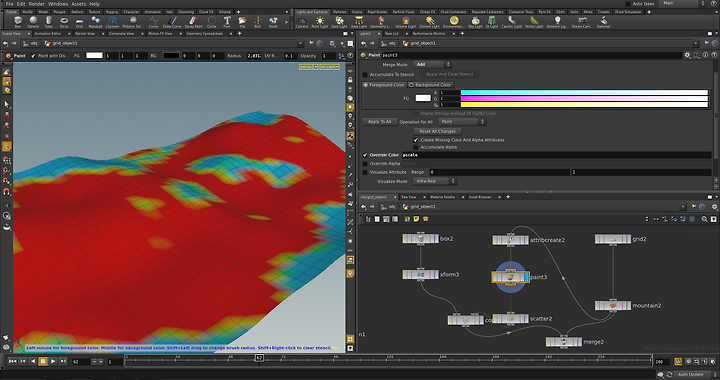Add a Volume Light from the shelf
The height and width of the screenshot is (380, 720).
pyautogui.click(x=405, y=22)
